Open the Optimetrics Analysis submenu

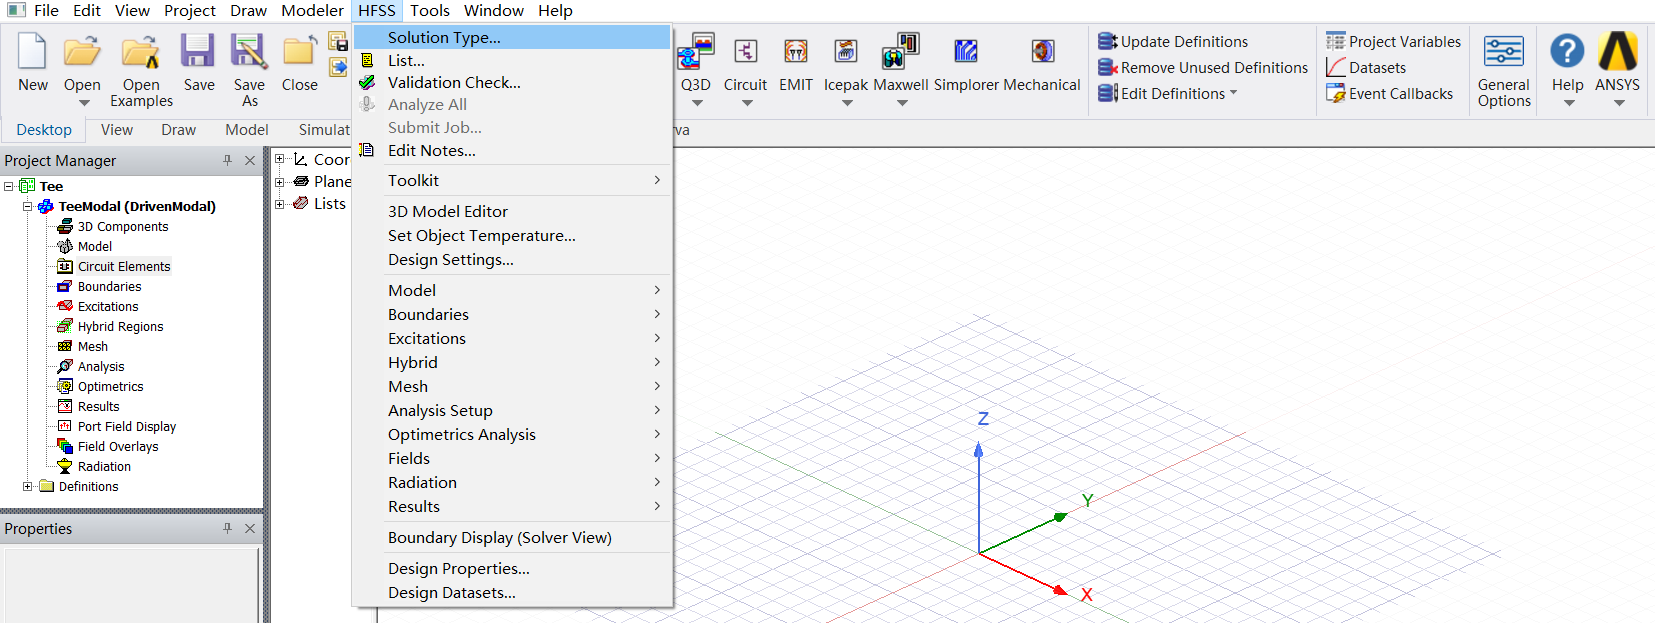click(x=512, y=434)
